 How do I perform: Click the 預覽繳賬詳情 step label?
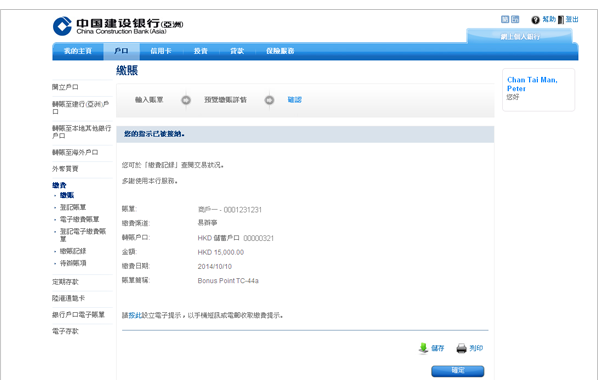click(x=225, y=100)
